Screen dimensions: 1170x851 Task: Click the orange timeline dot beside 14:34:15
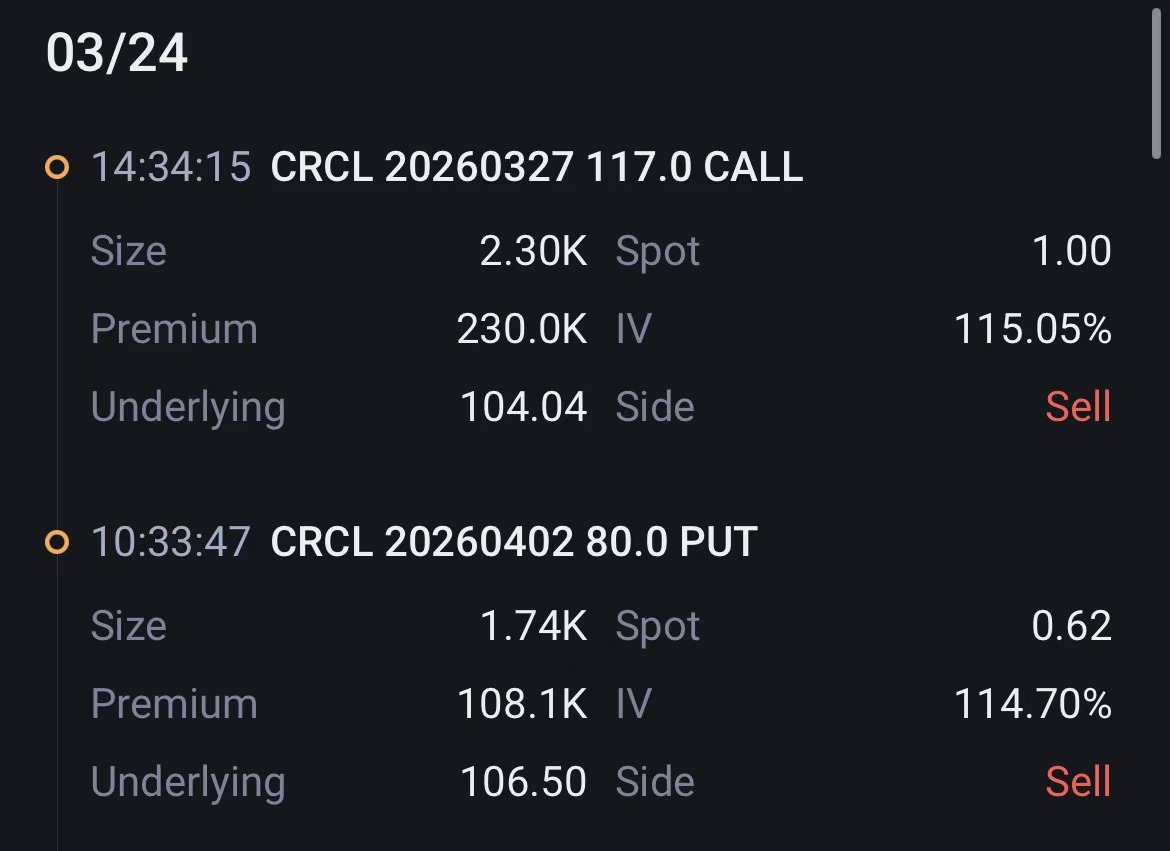58,165
